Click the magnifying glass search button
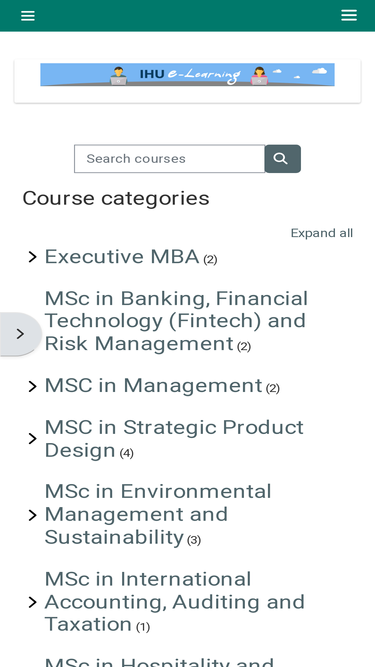 point(283,159)
